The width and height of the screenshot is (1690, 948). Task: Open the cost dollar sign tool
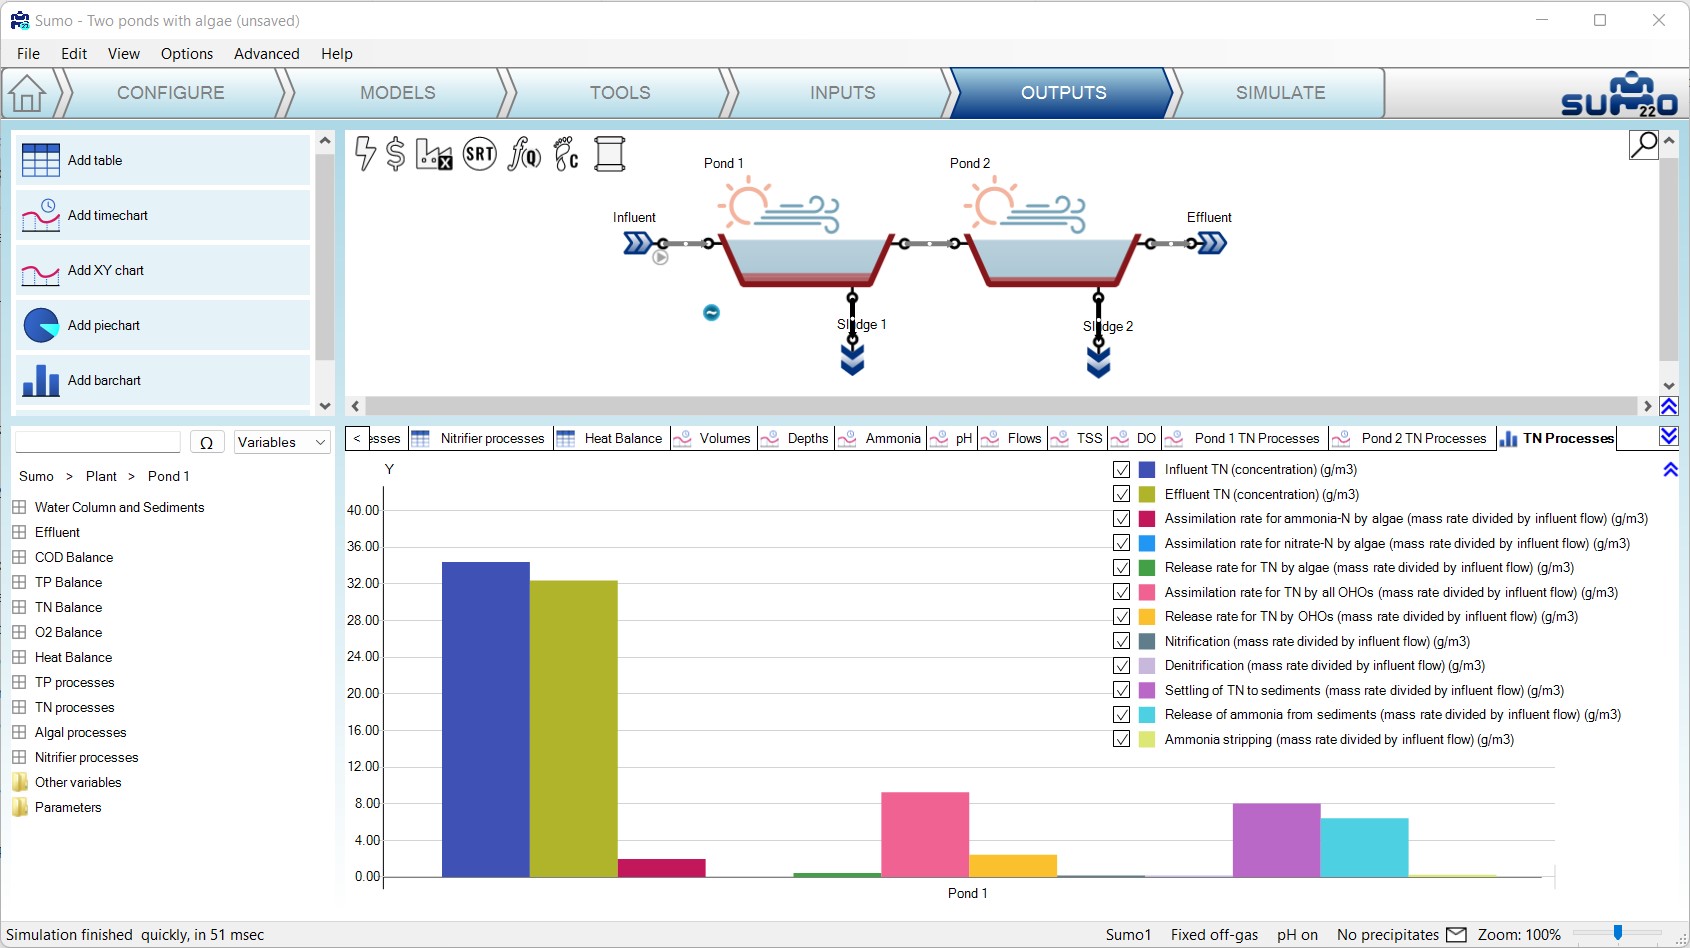point(395,154)
